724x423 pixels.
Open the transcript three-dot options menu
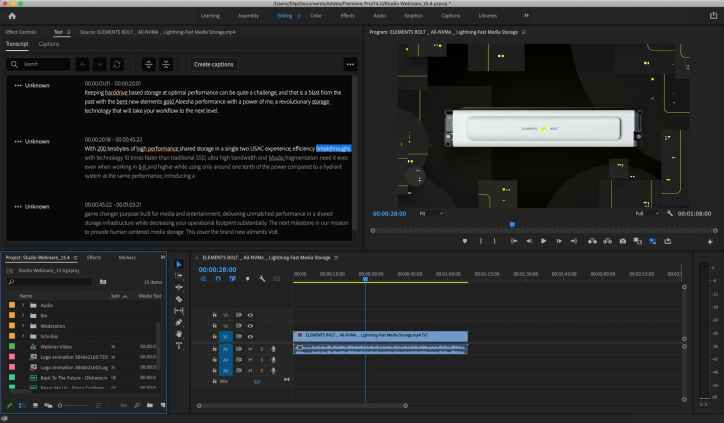point(349,64)
